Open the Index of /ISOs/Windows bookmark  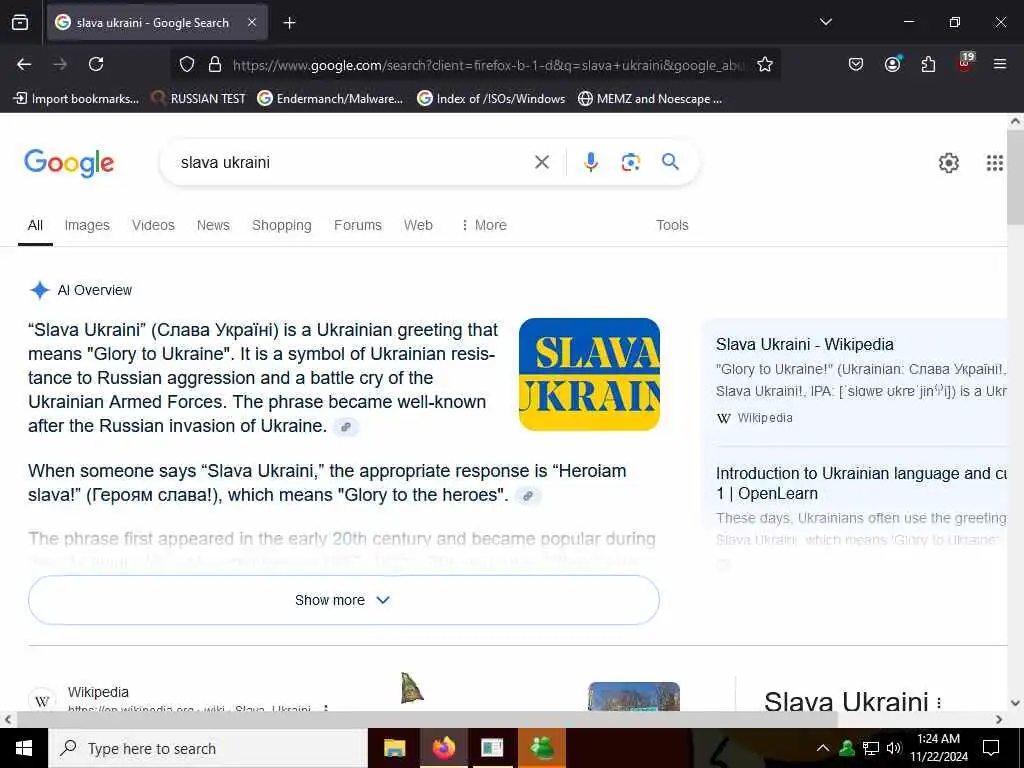pos(491,99)
